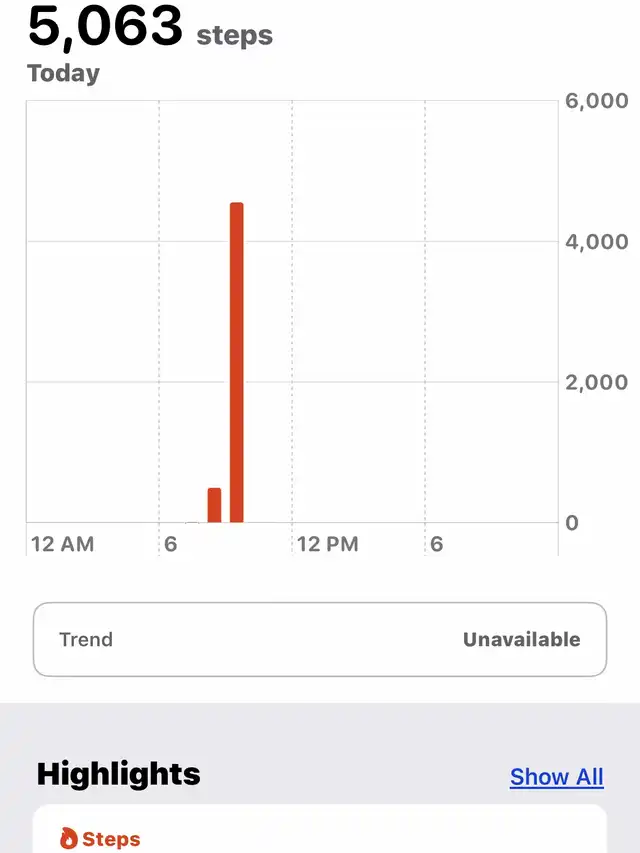Tap the Unavailable trend status text
This screenshot has width=640, height=853.
(x=521, y=639)
